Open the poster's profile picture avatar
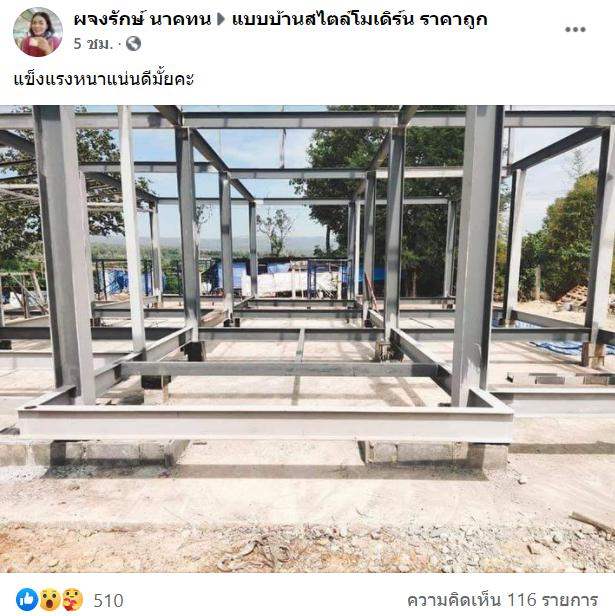The width and height of the screenshot is (615, 616). tap(38, 32)
